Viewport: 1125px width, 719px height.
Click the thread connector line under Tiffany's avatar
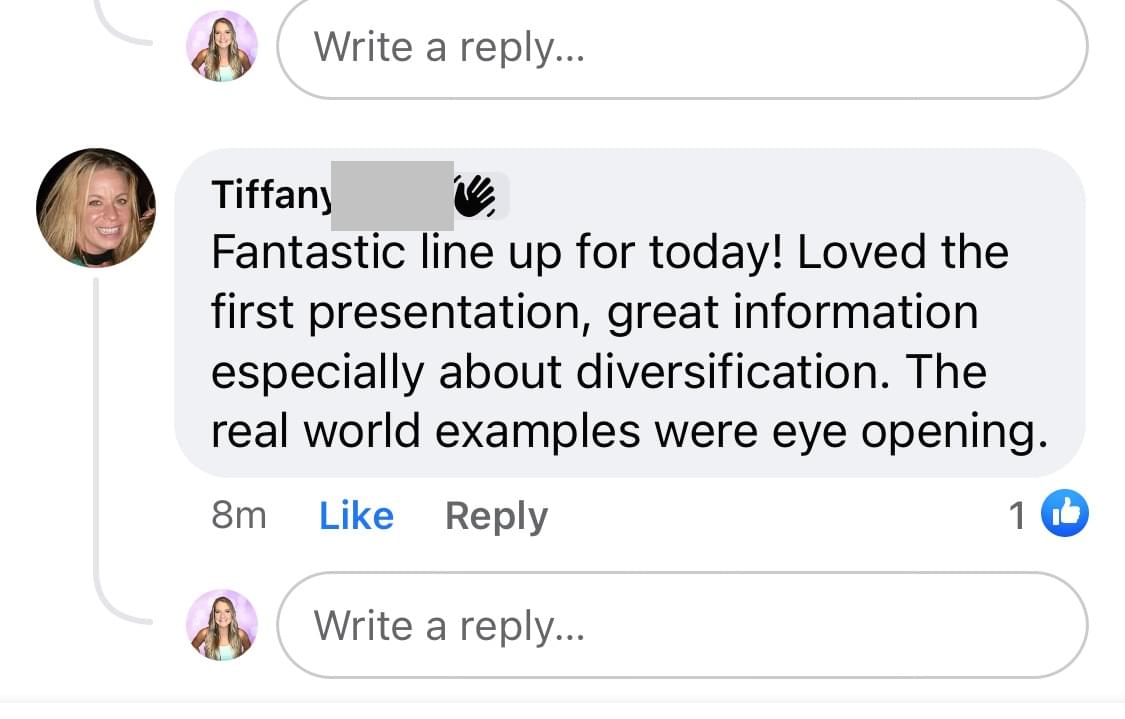coord(95,445)
